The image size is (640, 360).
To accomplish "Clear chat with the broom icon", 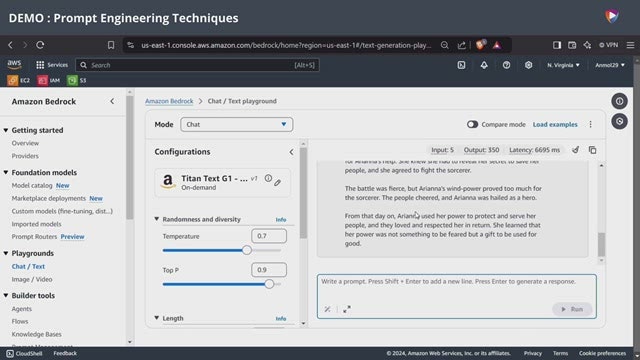I will point(576,150).
